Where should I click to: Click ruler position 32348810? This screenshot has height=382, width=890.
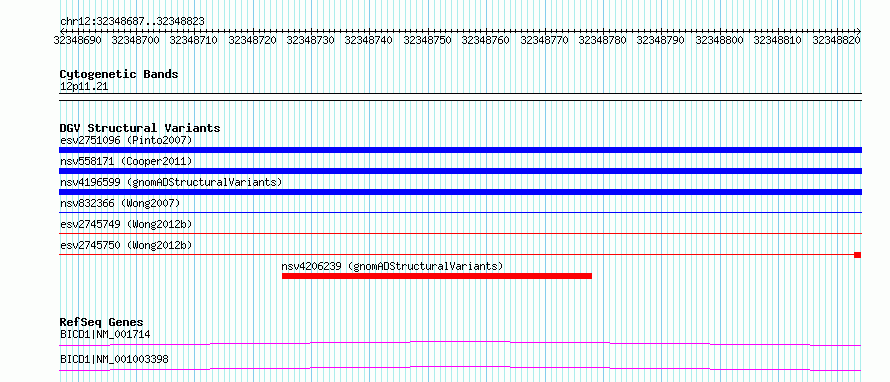(778, 40)
